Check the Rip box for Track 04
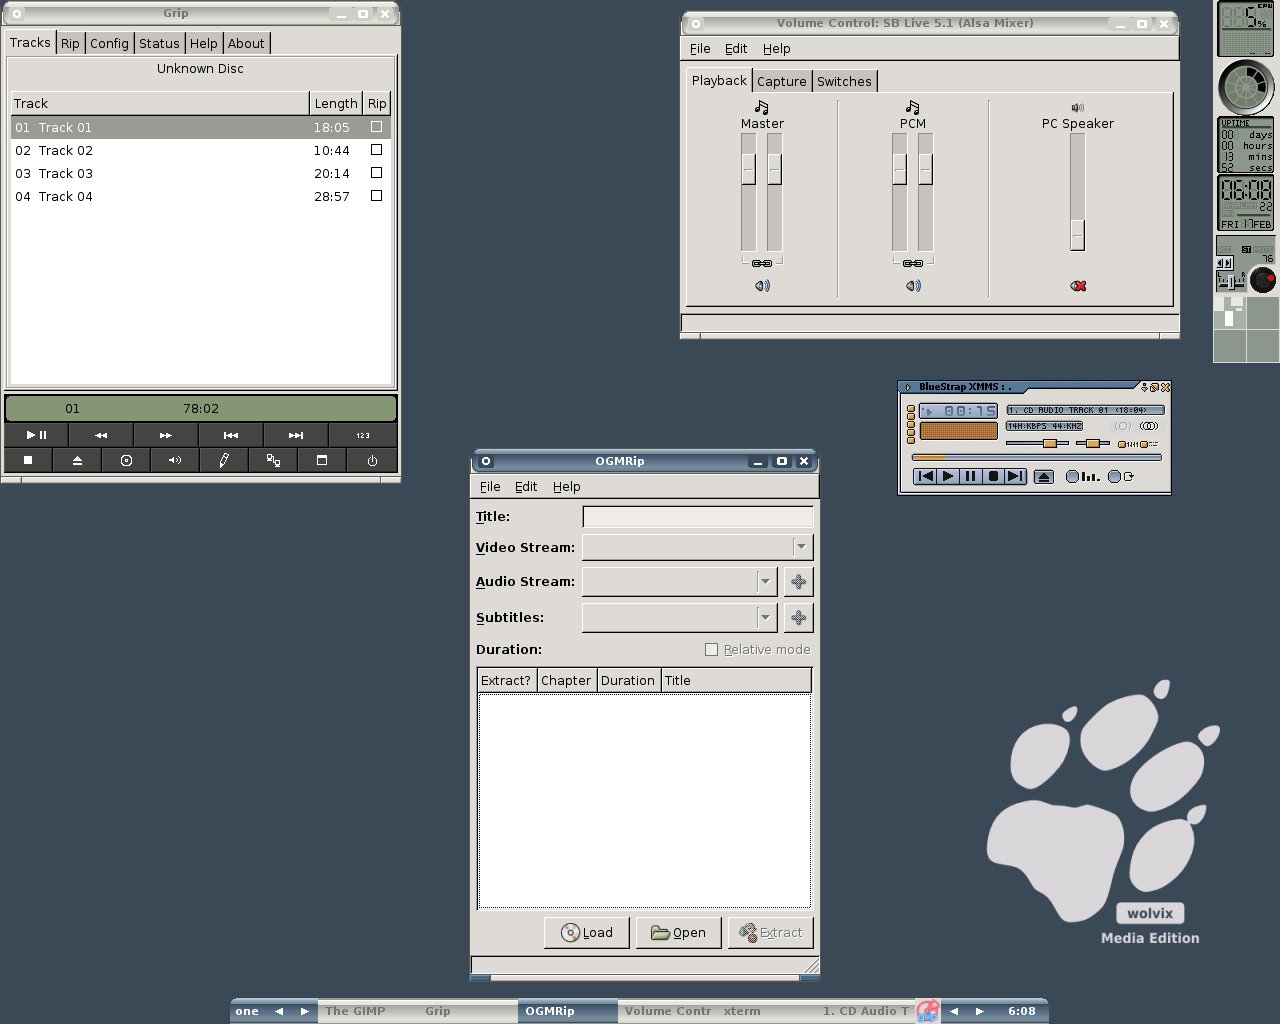The image size is (1280, 1024). [376, 196]
